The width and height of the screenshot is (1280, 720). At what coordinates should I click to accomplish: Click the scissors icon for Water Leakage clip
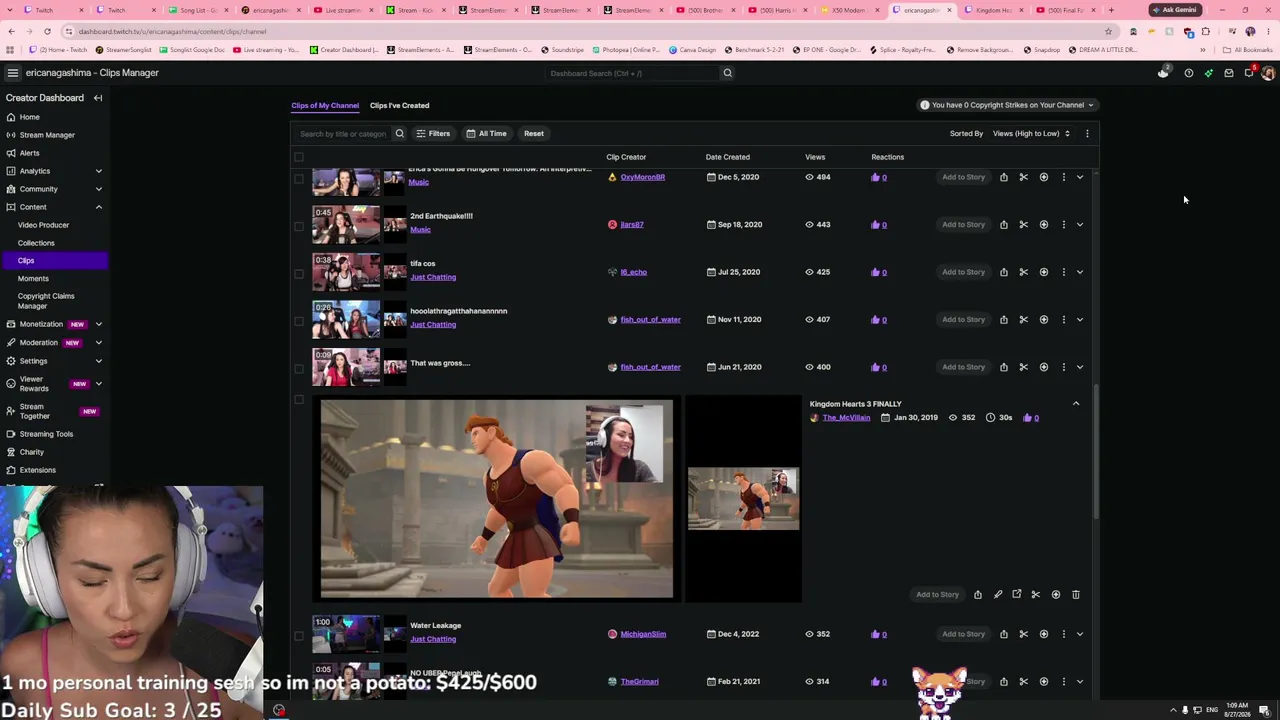(x=1024, y=634)
